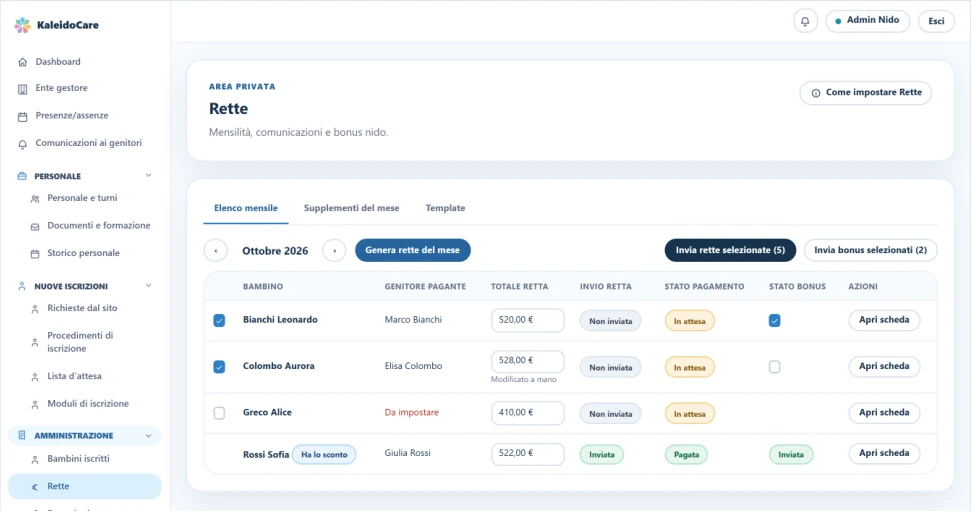The width and height of the screenshot is (971, 512).
Task: Collapse the Personale section chevron
Action: coord(149,176)
